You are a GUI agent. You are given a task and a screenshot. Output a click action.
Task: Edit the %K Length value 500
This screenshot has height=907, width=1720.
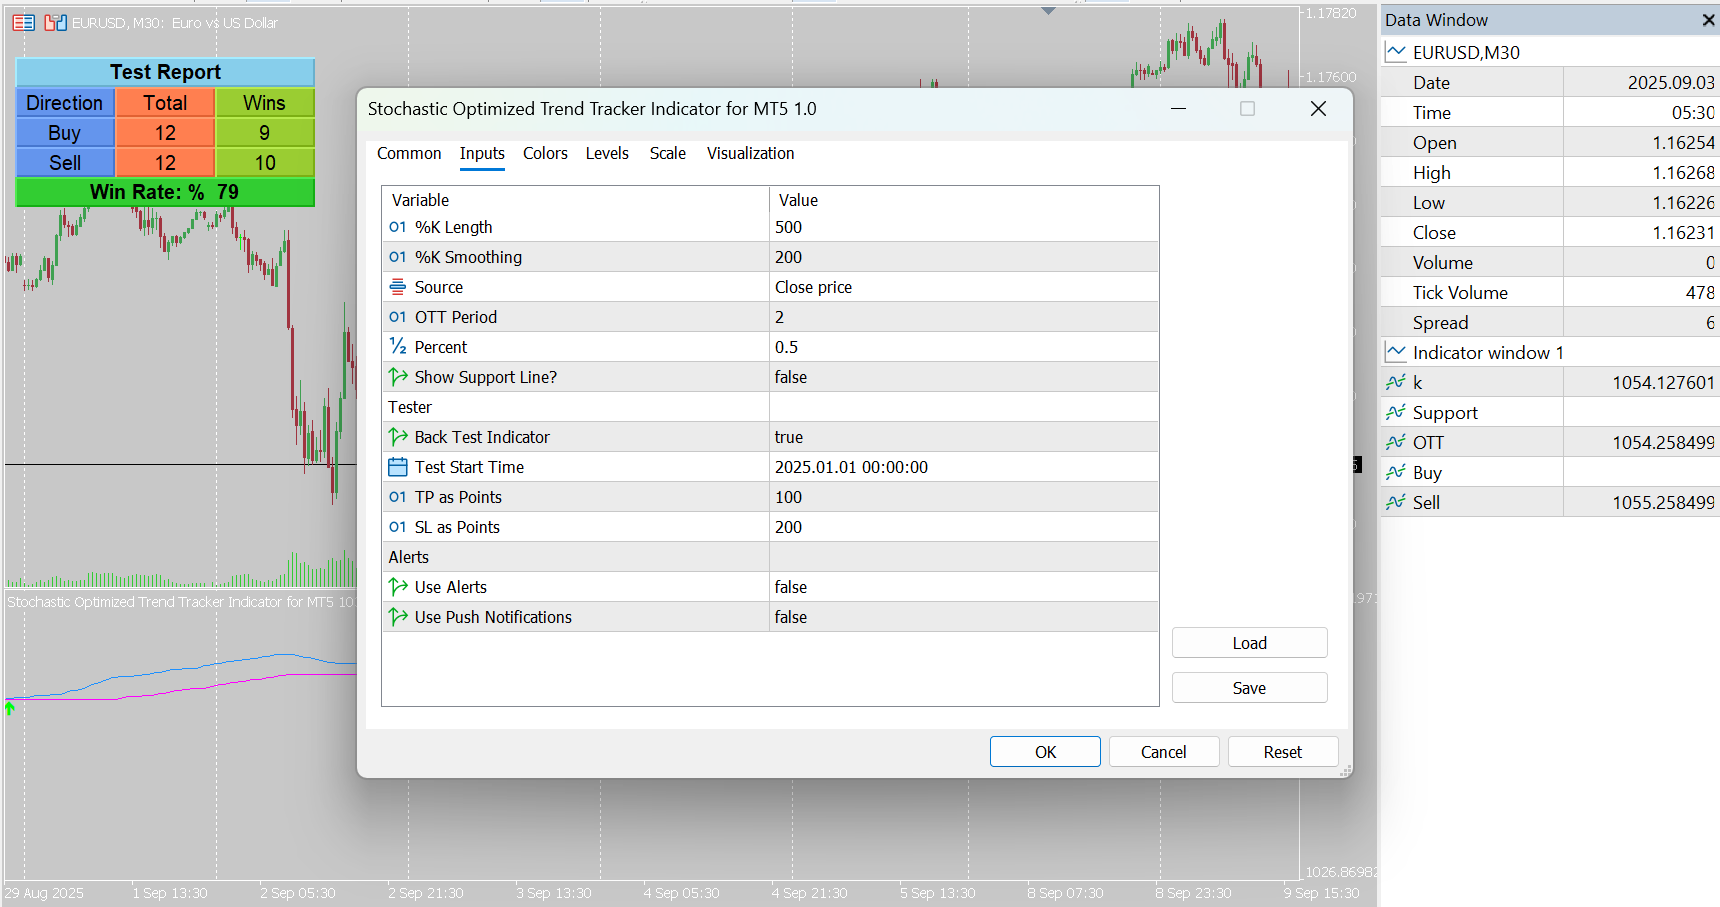coord(964,227)
